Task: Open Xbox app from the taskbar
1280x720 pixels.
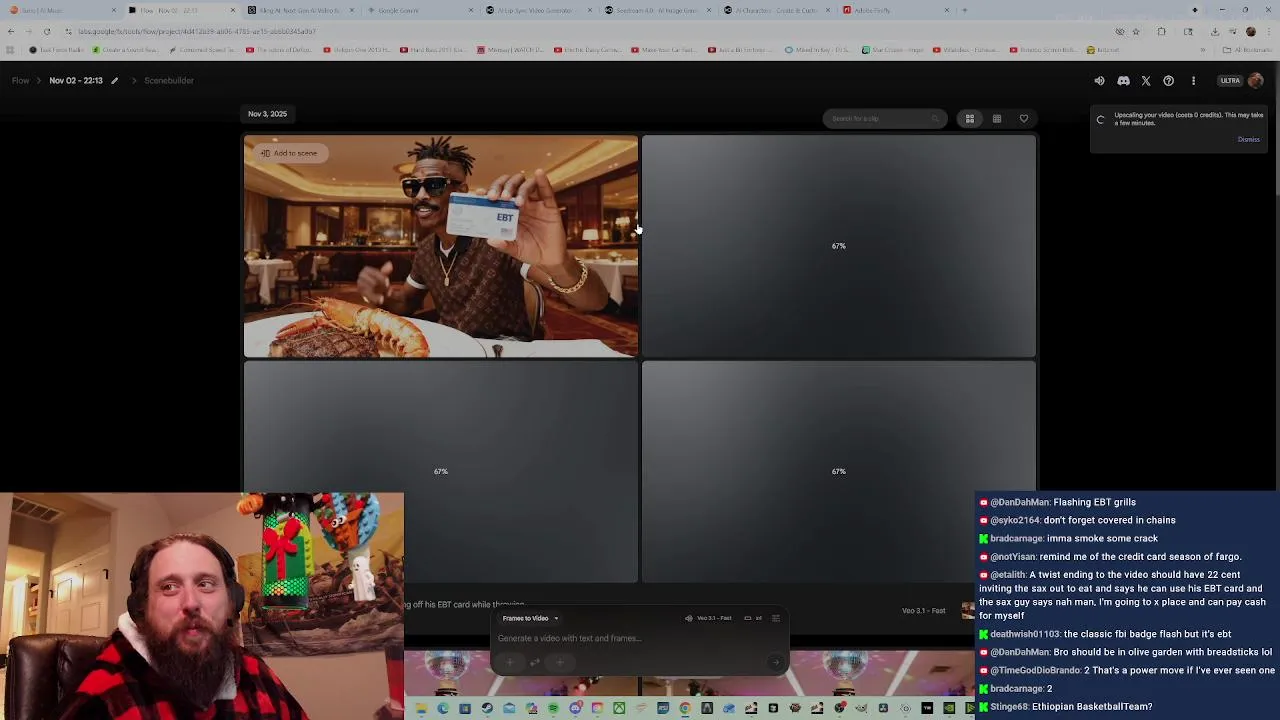Action: pos(619,708)
